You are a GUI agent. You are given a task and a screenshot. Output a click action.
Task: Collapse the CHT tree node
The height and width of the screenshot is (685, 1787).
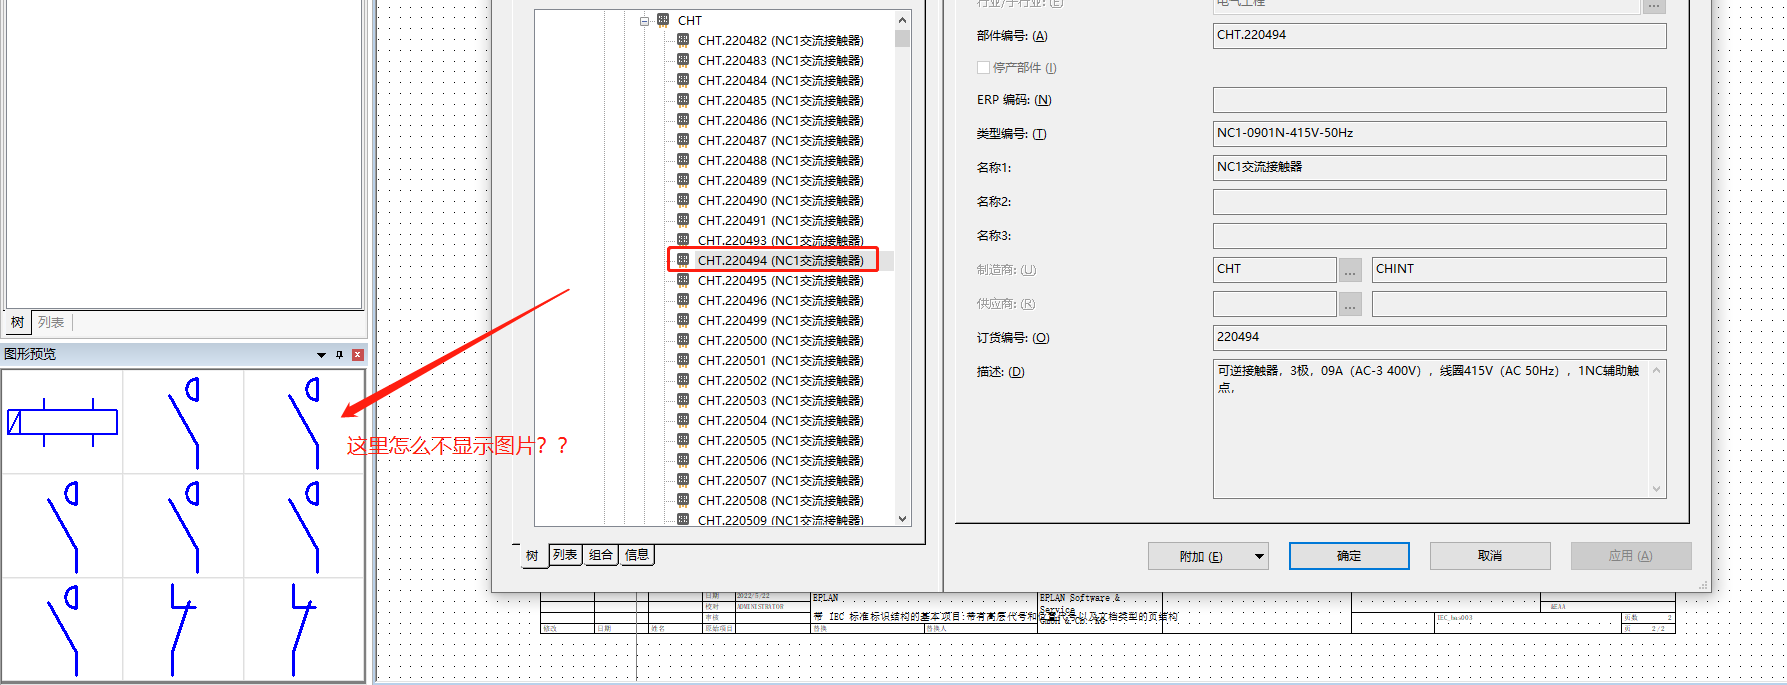645,21
